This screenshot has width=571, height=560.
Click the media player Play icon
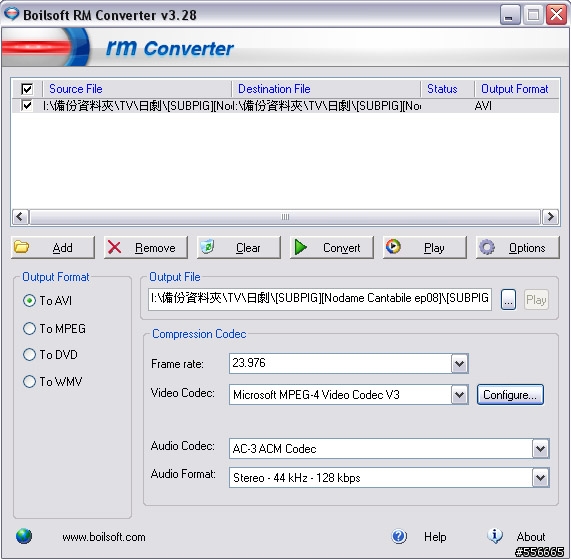click(393, 247)
